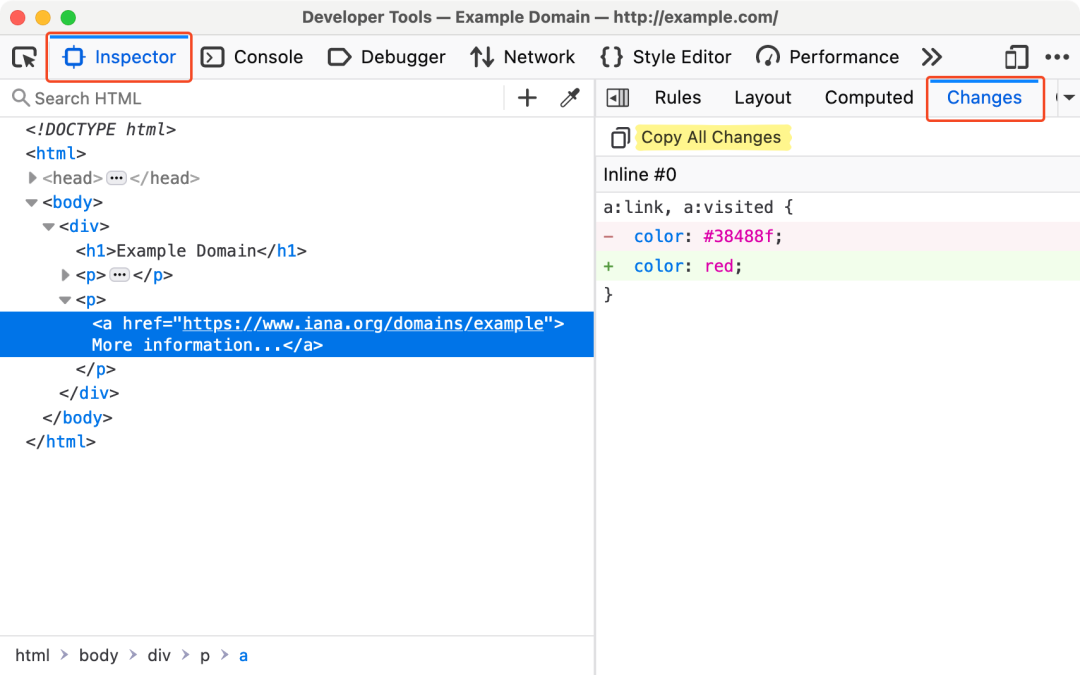1080x675 pixels.
Task: Pick a color from page with eyedropper
Action: click(570, 98)
